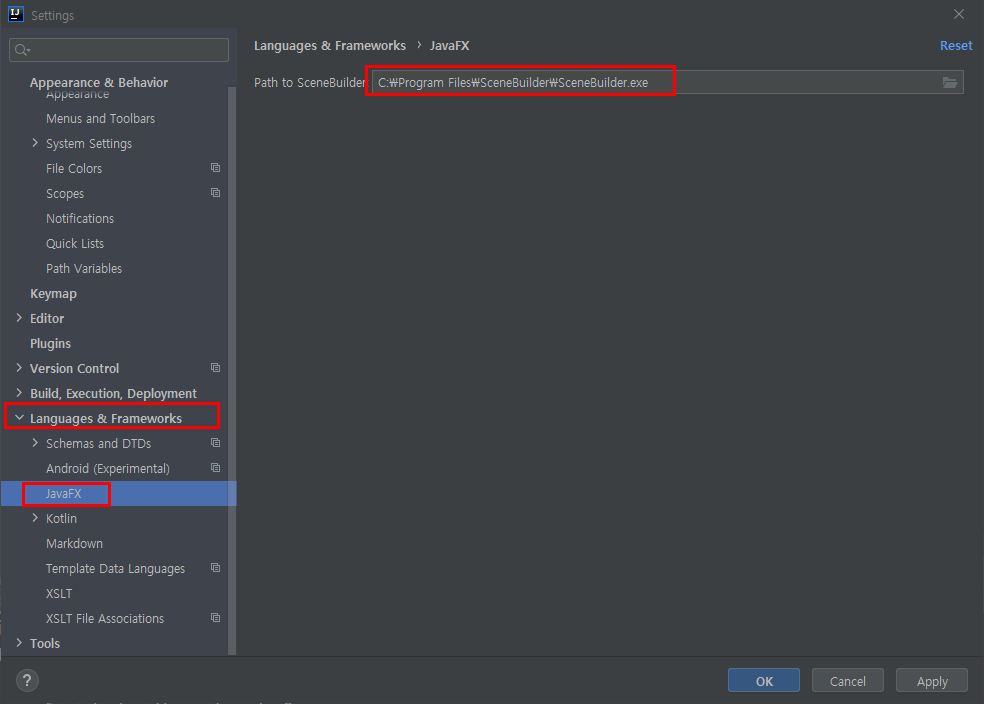
Task: Click project-level icon beside Scopes
Action: [x=215, y=193]
